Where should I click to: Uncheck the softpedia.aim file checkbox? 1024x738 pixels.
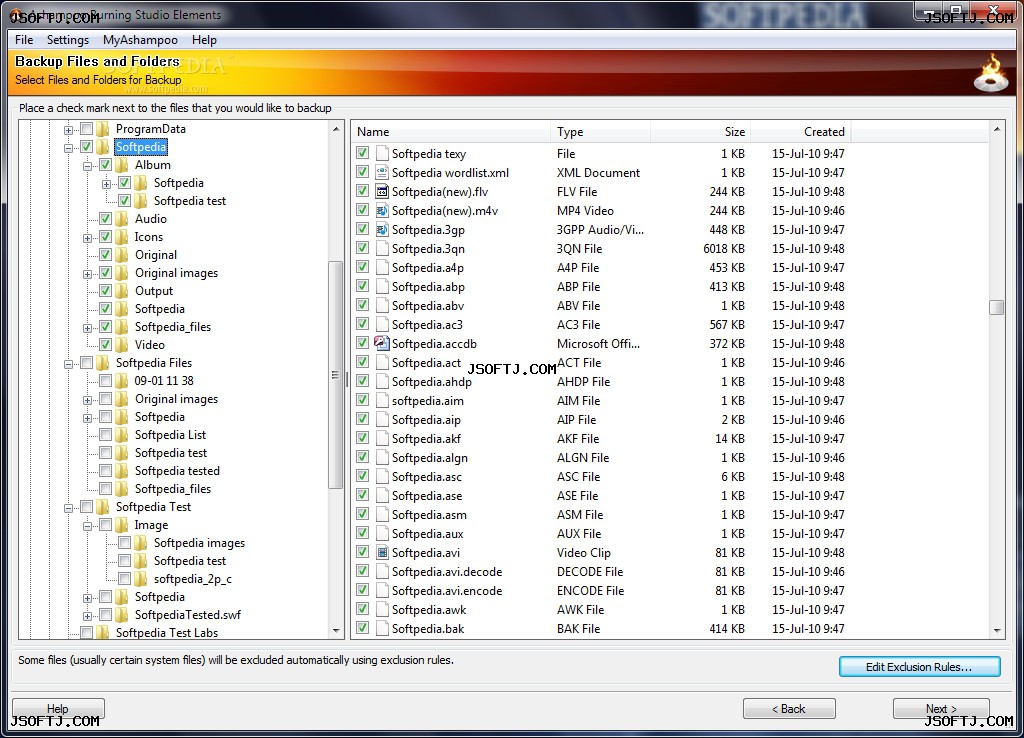tap(362, 400)
